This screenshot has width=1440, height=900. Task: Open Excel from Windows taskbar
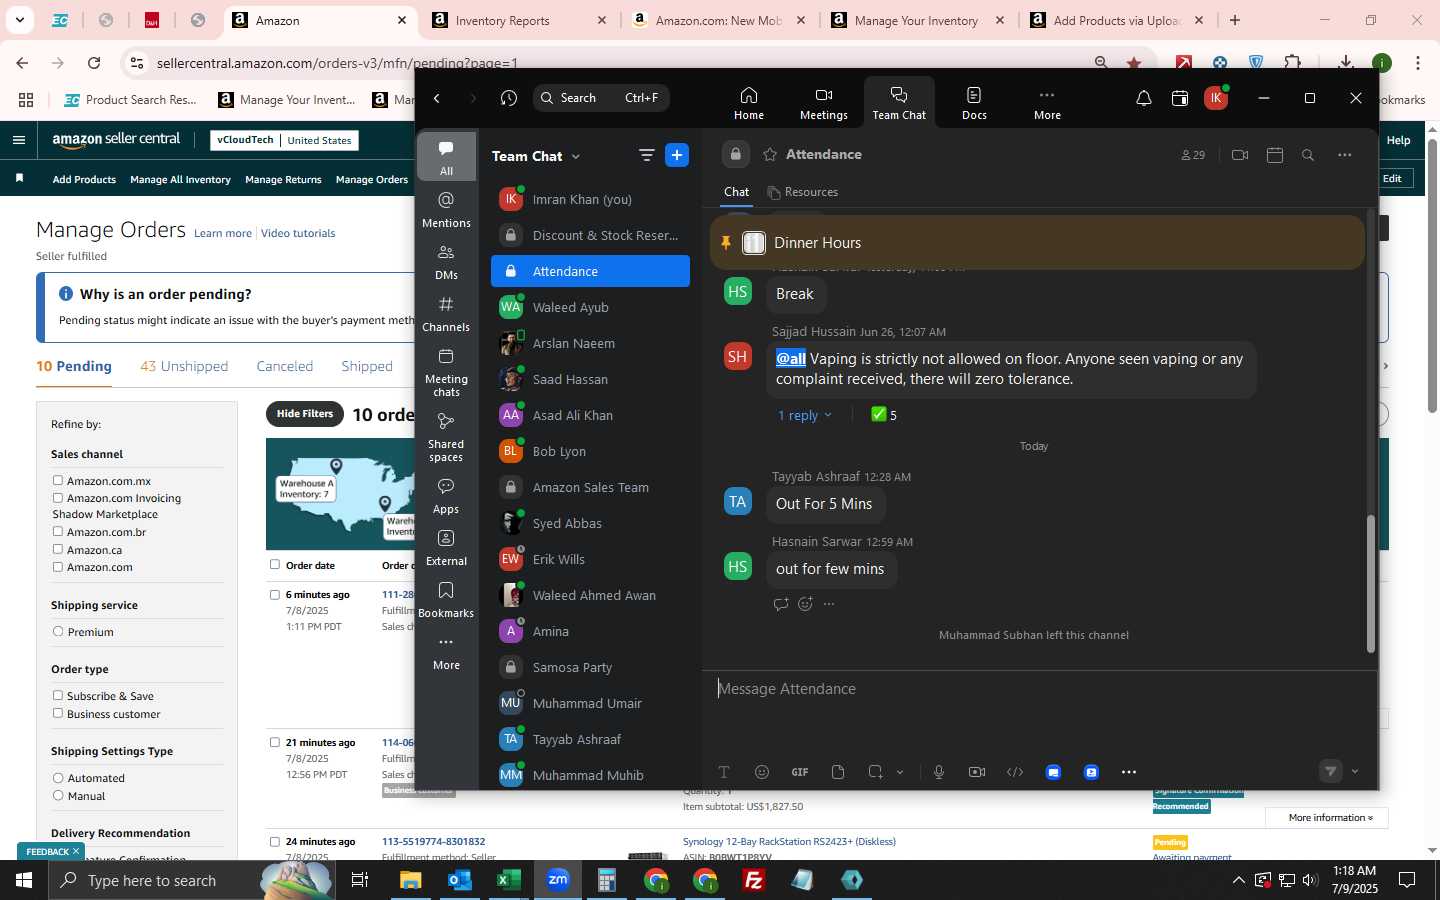point(509,880)
